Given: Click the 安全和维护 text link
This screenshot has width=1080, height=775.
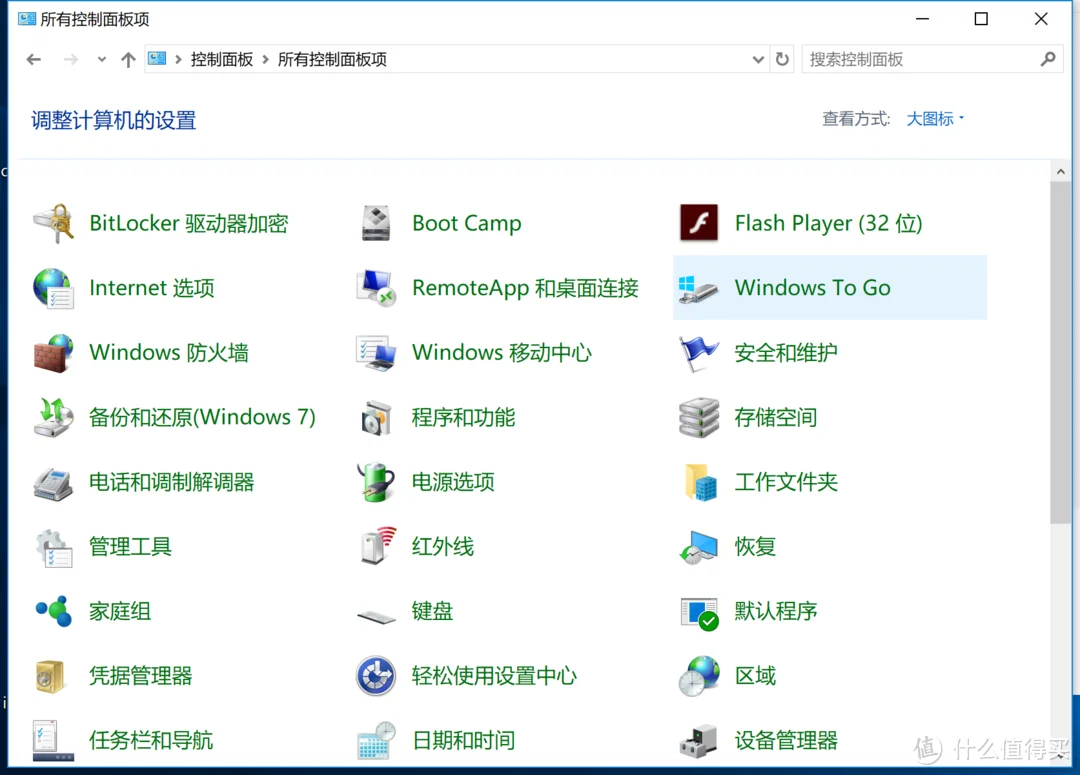Looking at the screenshot, I should [x=786, y=353].
